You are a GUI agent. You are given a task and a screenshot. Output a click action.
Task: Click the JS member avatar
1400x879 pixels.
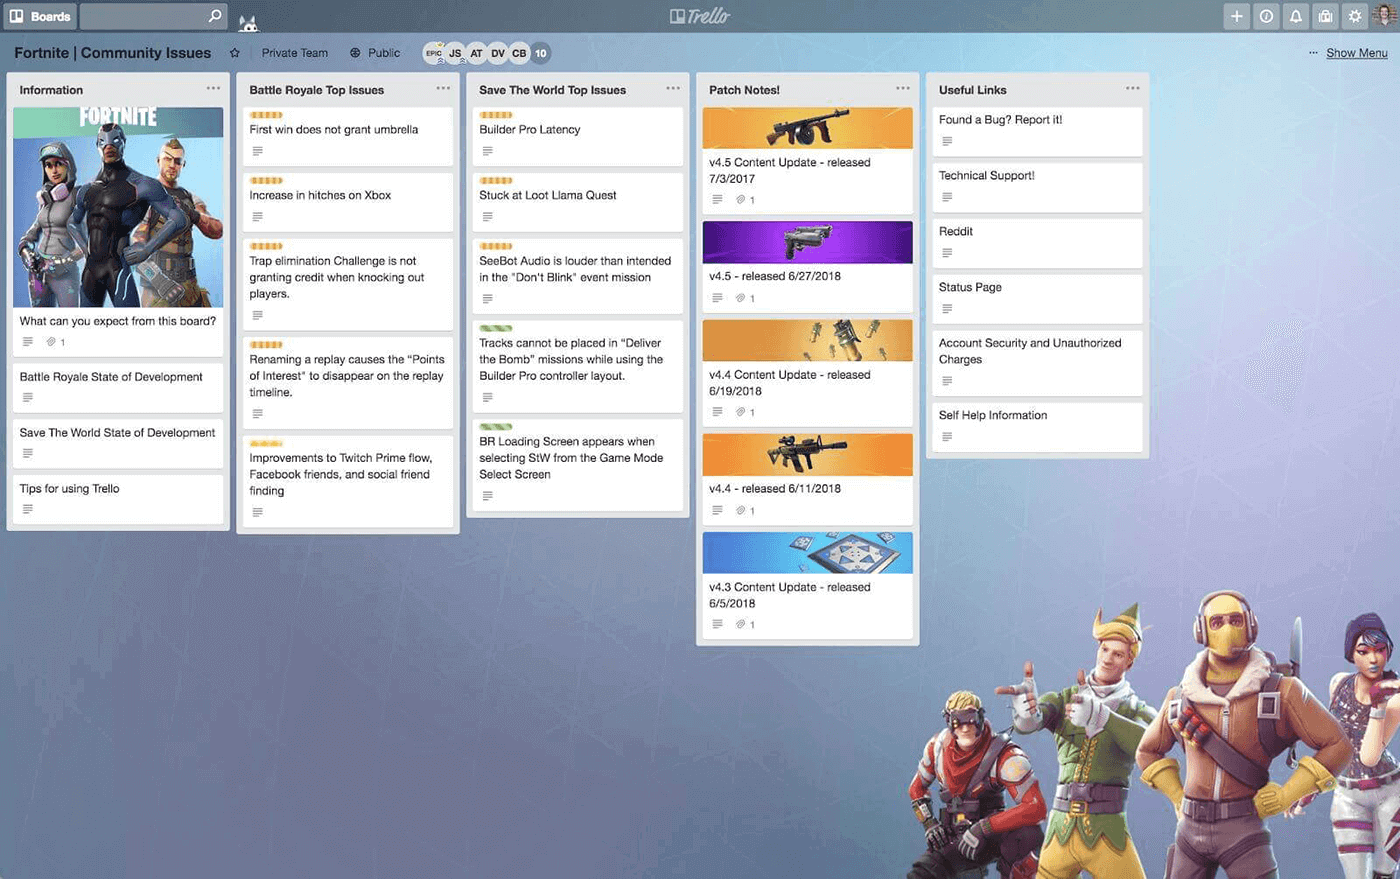click(455, 53)
